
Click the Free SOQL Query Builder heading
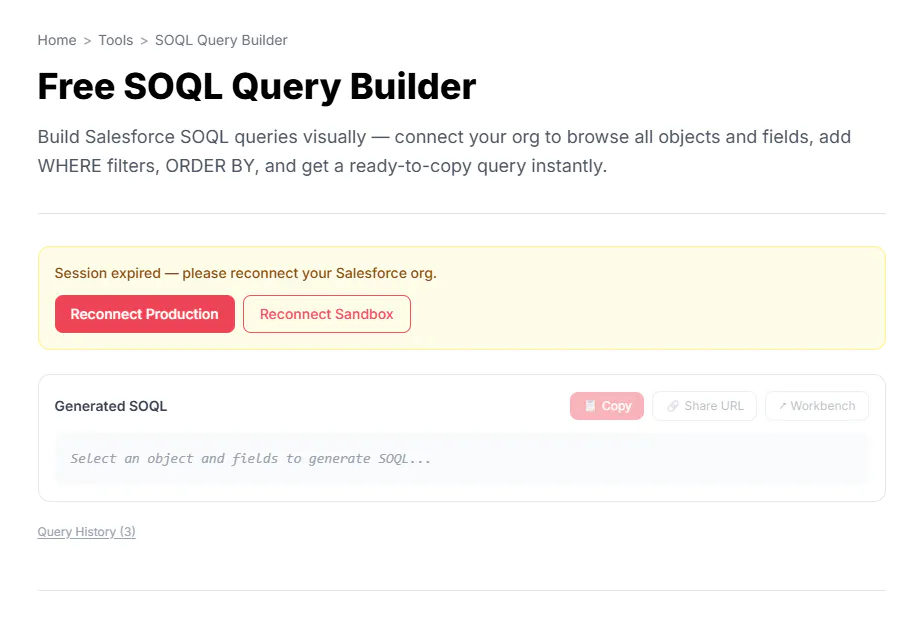click(x=257, y=87)
